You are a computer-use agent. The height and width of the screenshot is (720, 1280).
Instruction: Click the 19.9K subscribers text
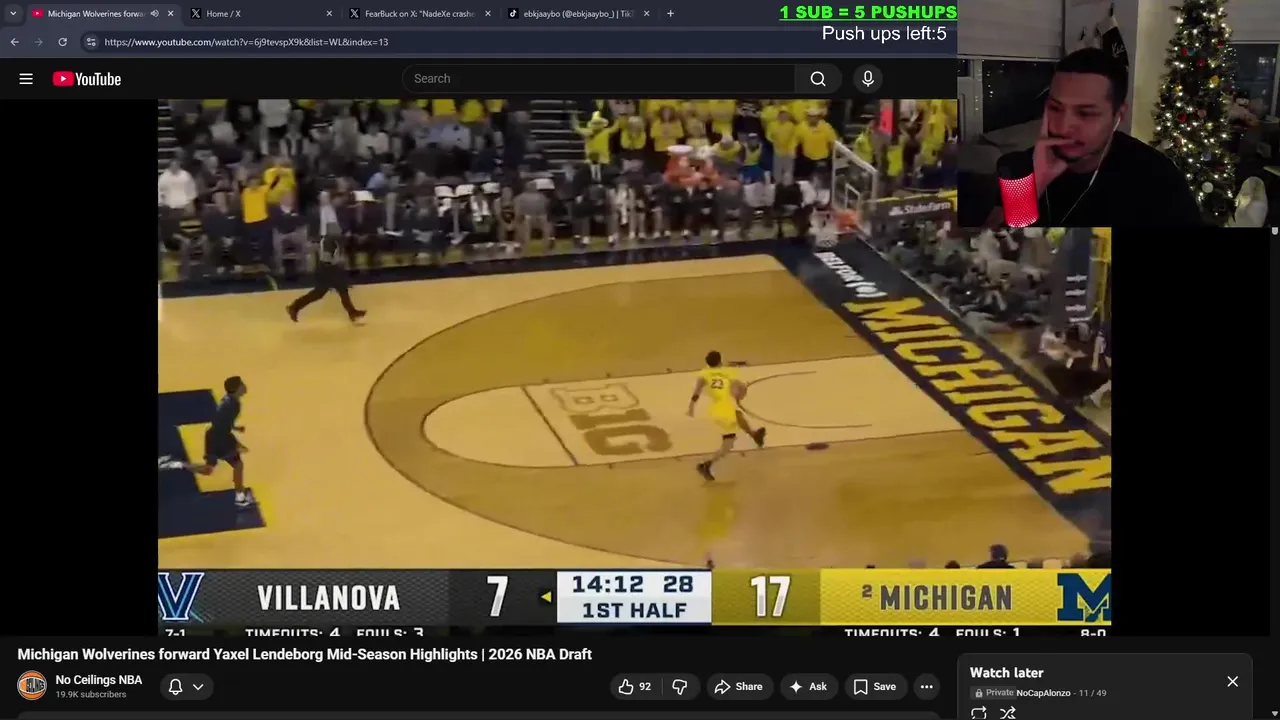click(x=91, y=695)
